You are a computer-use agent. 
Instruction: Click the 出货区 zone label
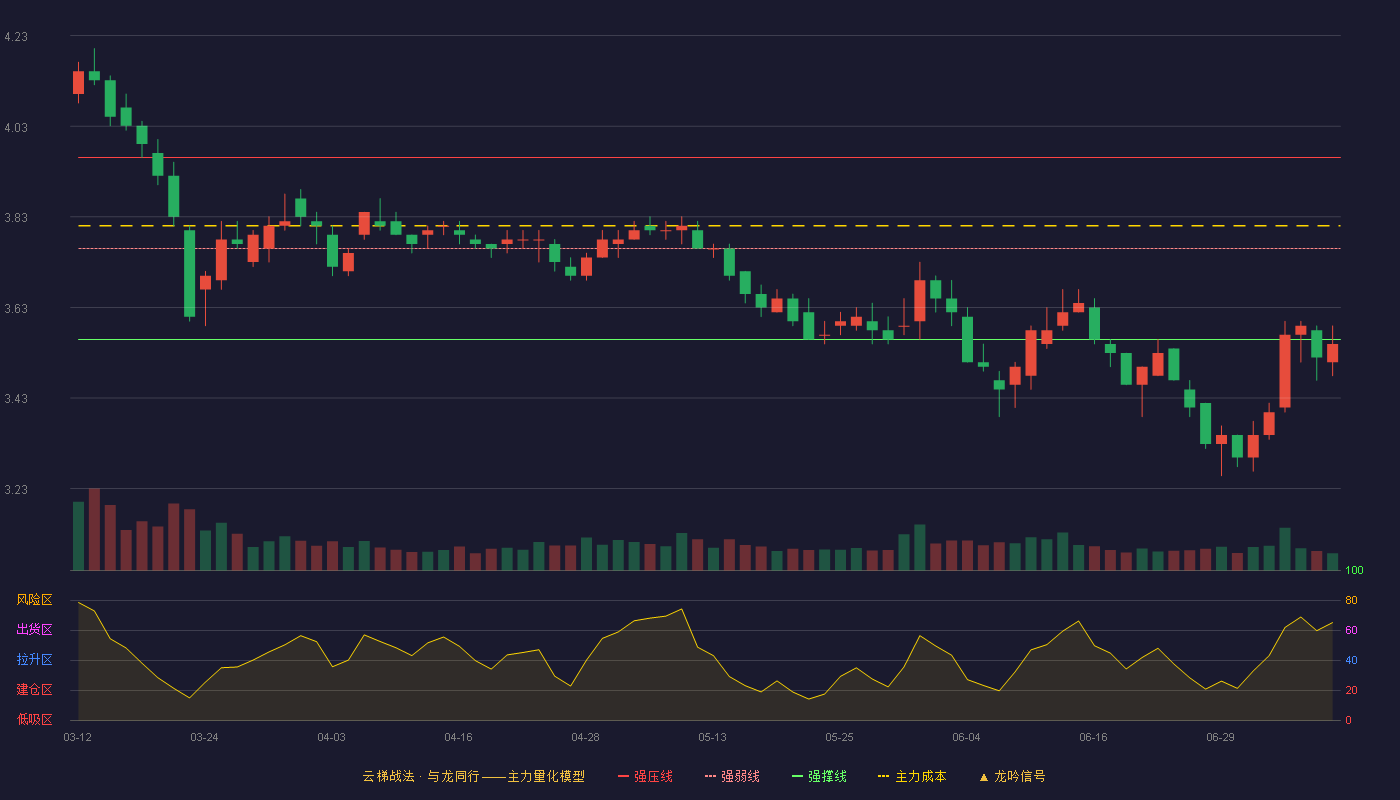(x=34, y=630)
